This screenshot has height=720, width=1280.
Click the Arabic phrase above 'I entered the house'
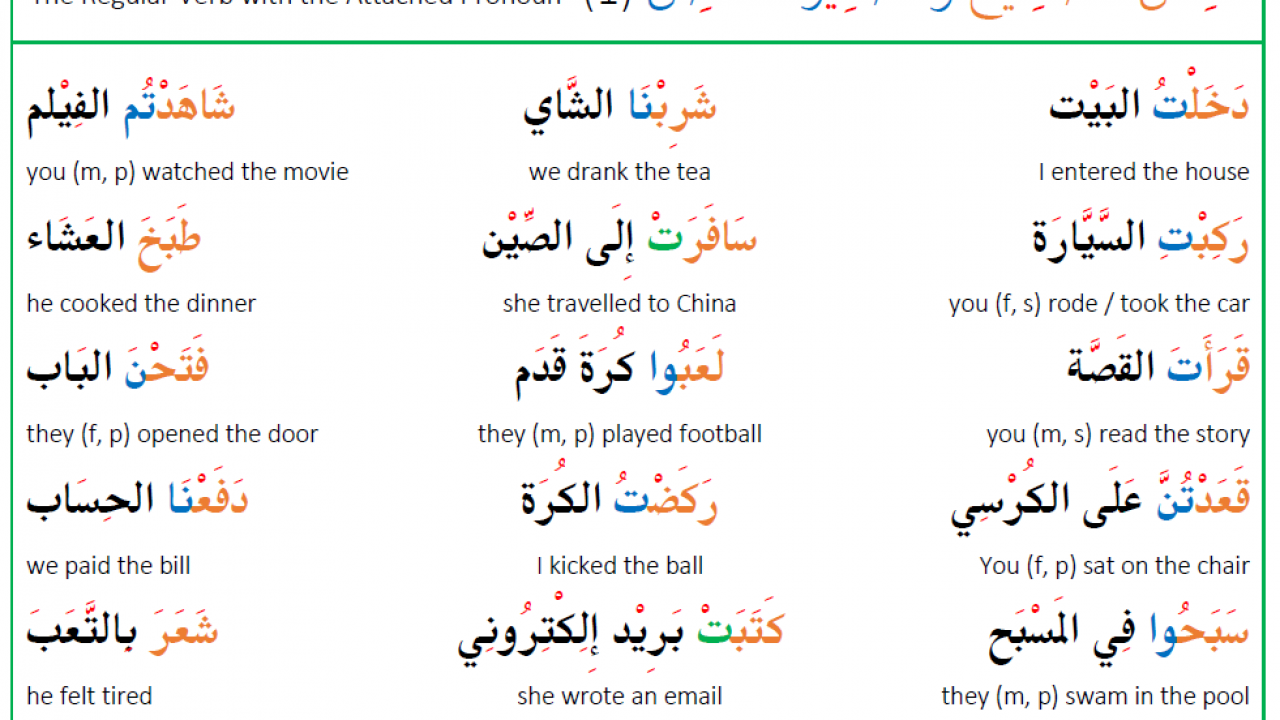point(1149,105)
